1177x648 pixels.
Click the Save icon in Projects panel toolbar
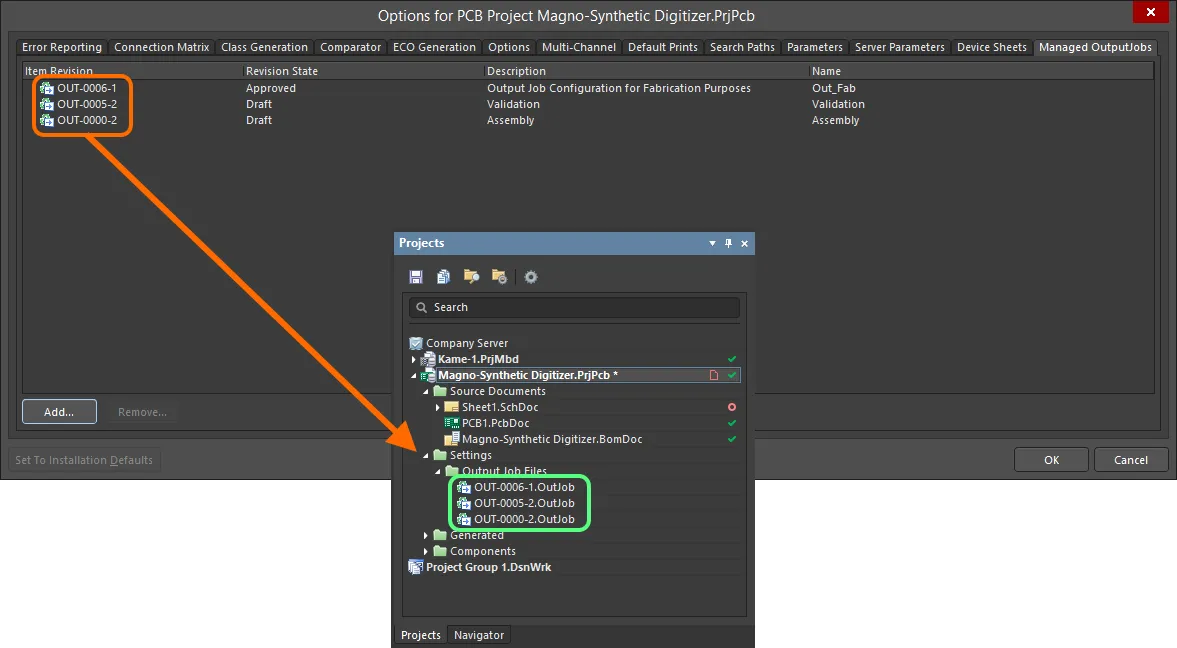click(416, 277)
